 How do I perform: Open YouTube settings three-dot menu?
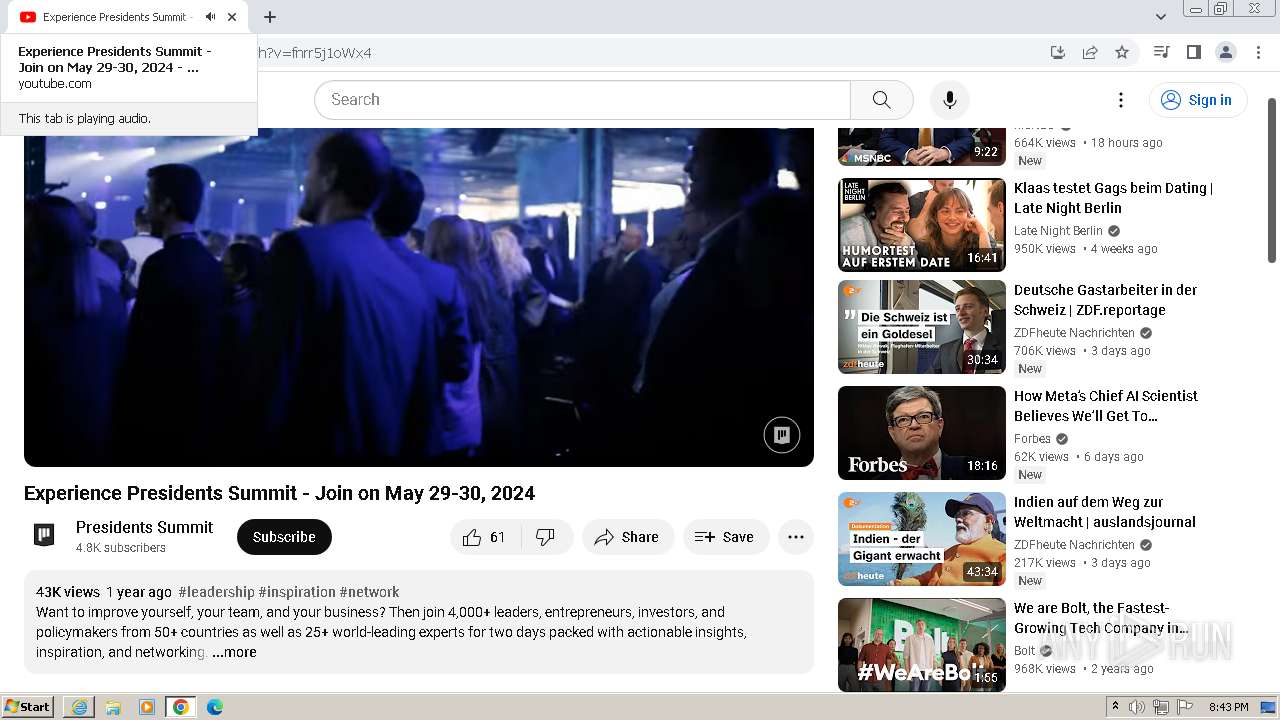point(1121,100)
